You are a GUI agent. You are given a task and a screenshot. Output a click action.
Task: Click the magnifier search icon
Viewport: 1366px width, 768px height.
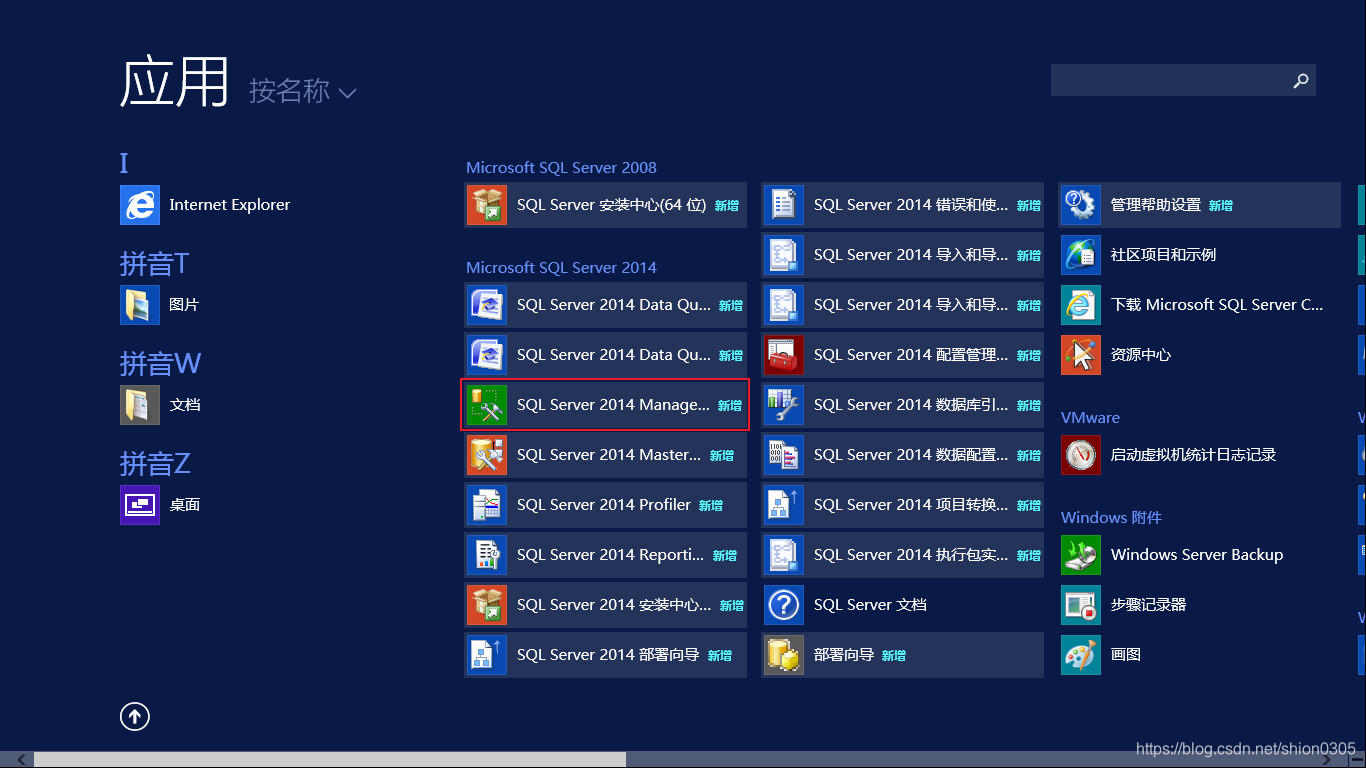coord(1301,80)
